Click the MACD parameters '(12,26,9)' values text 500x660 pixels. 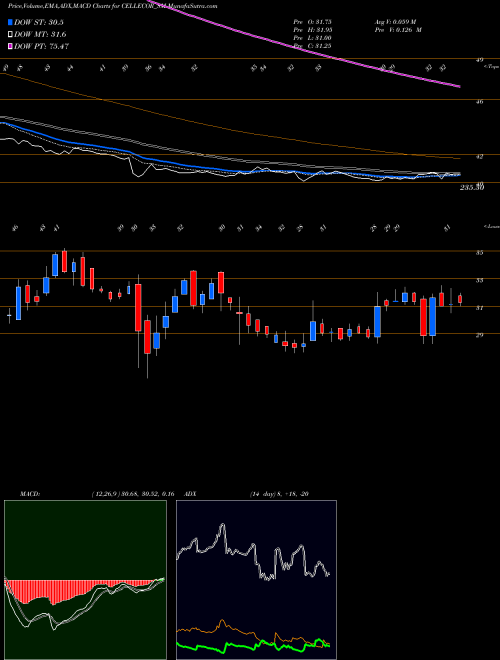click(133, 494)
